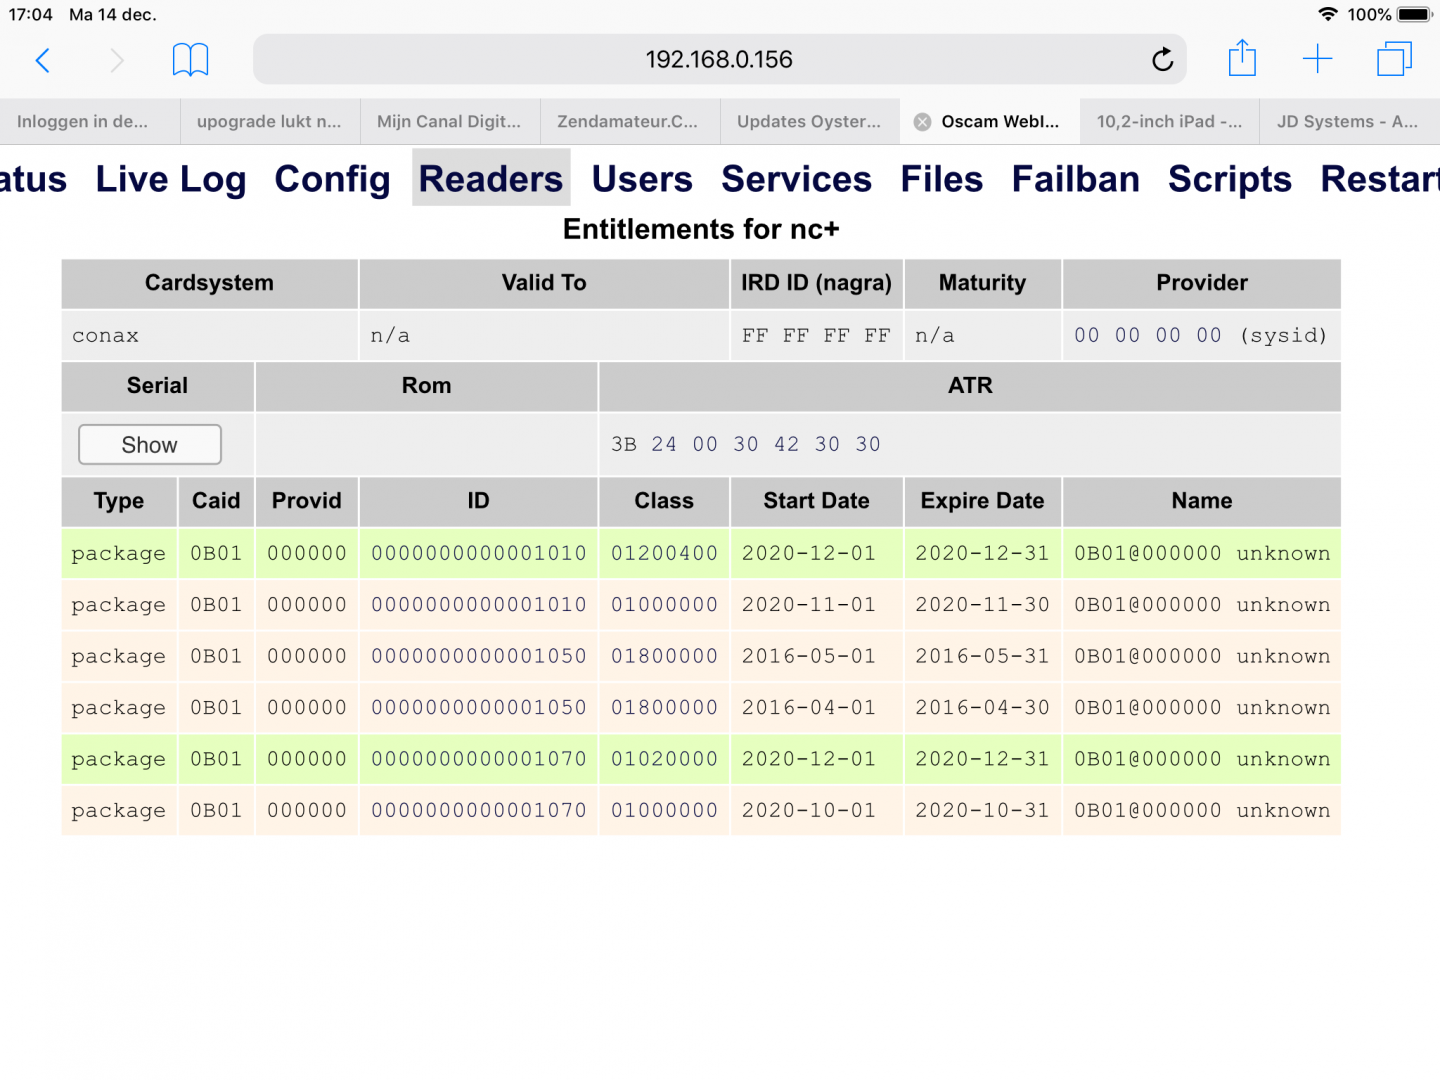
Task: Add a new tab with plus icon
Action: coord(1317,59)
